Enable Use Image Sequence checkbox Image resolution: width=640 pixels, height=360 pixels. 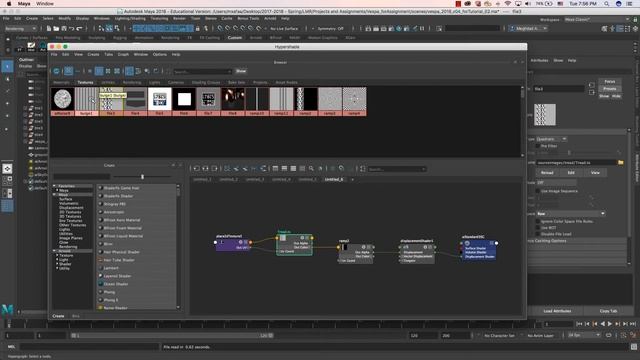click(x=538, y=191)
